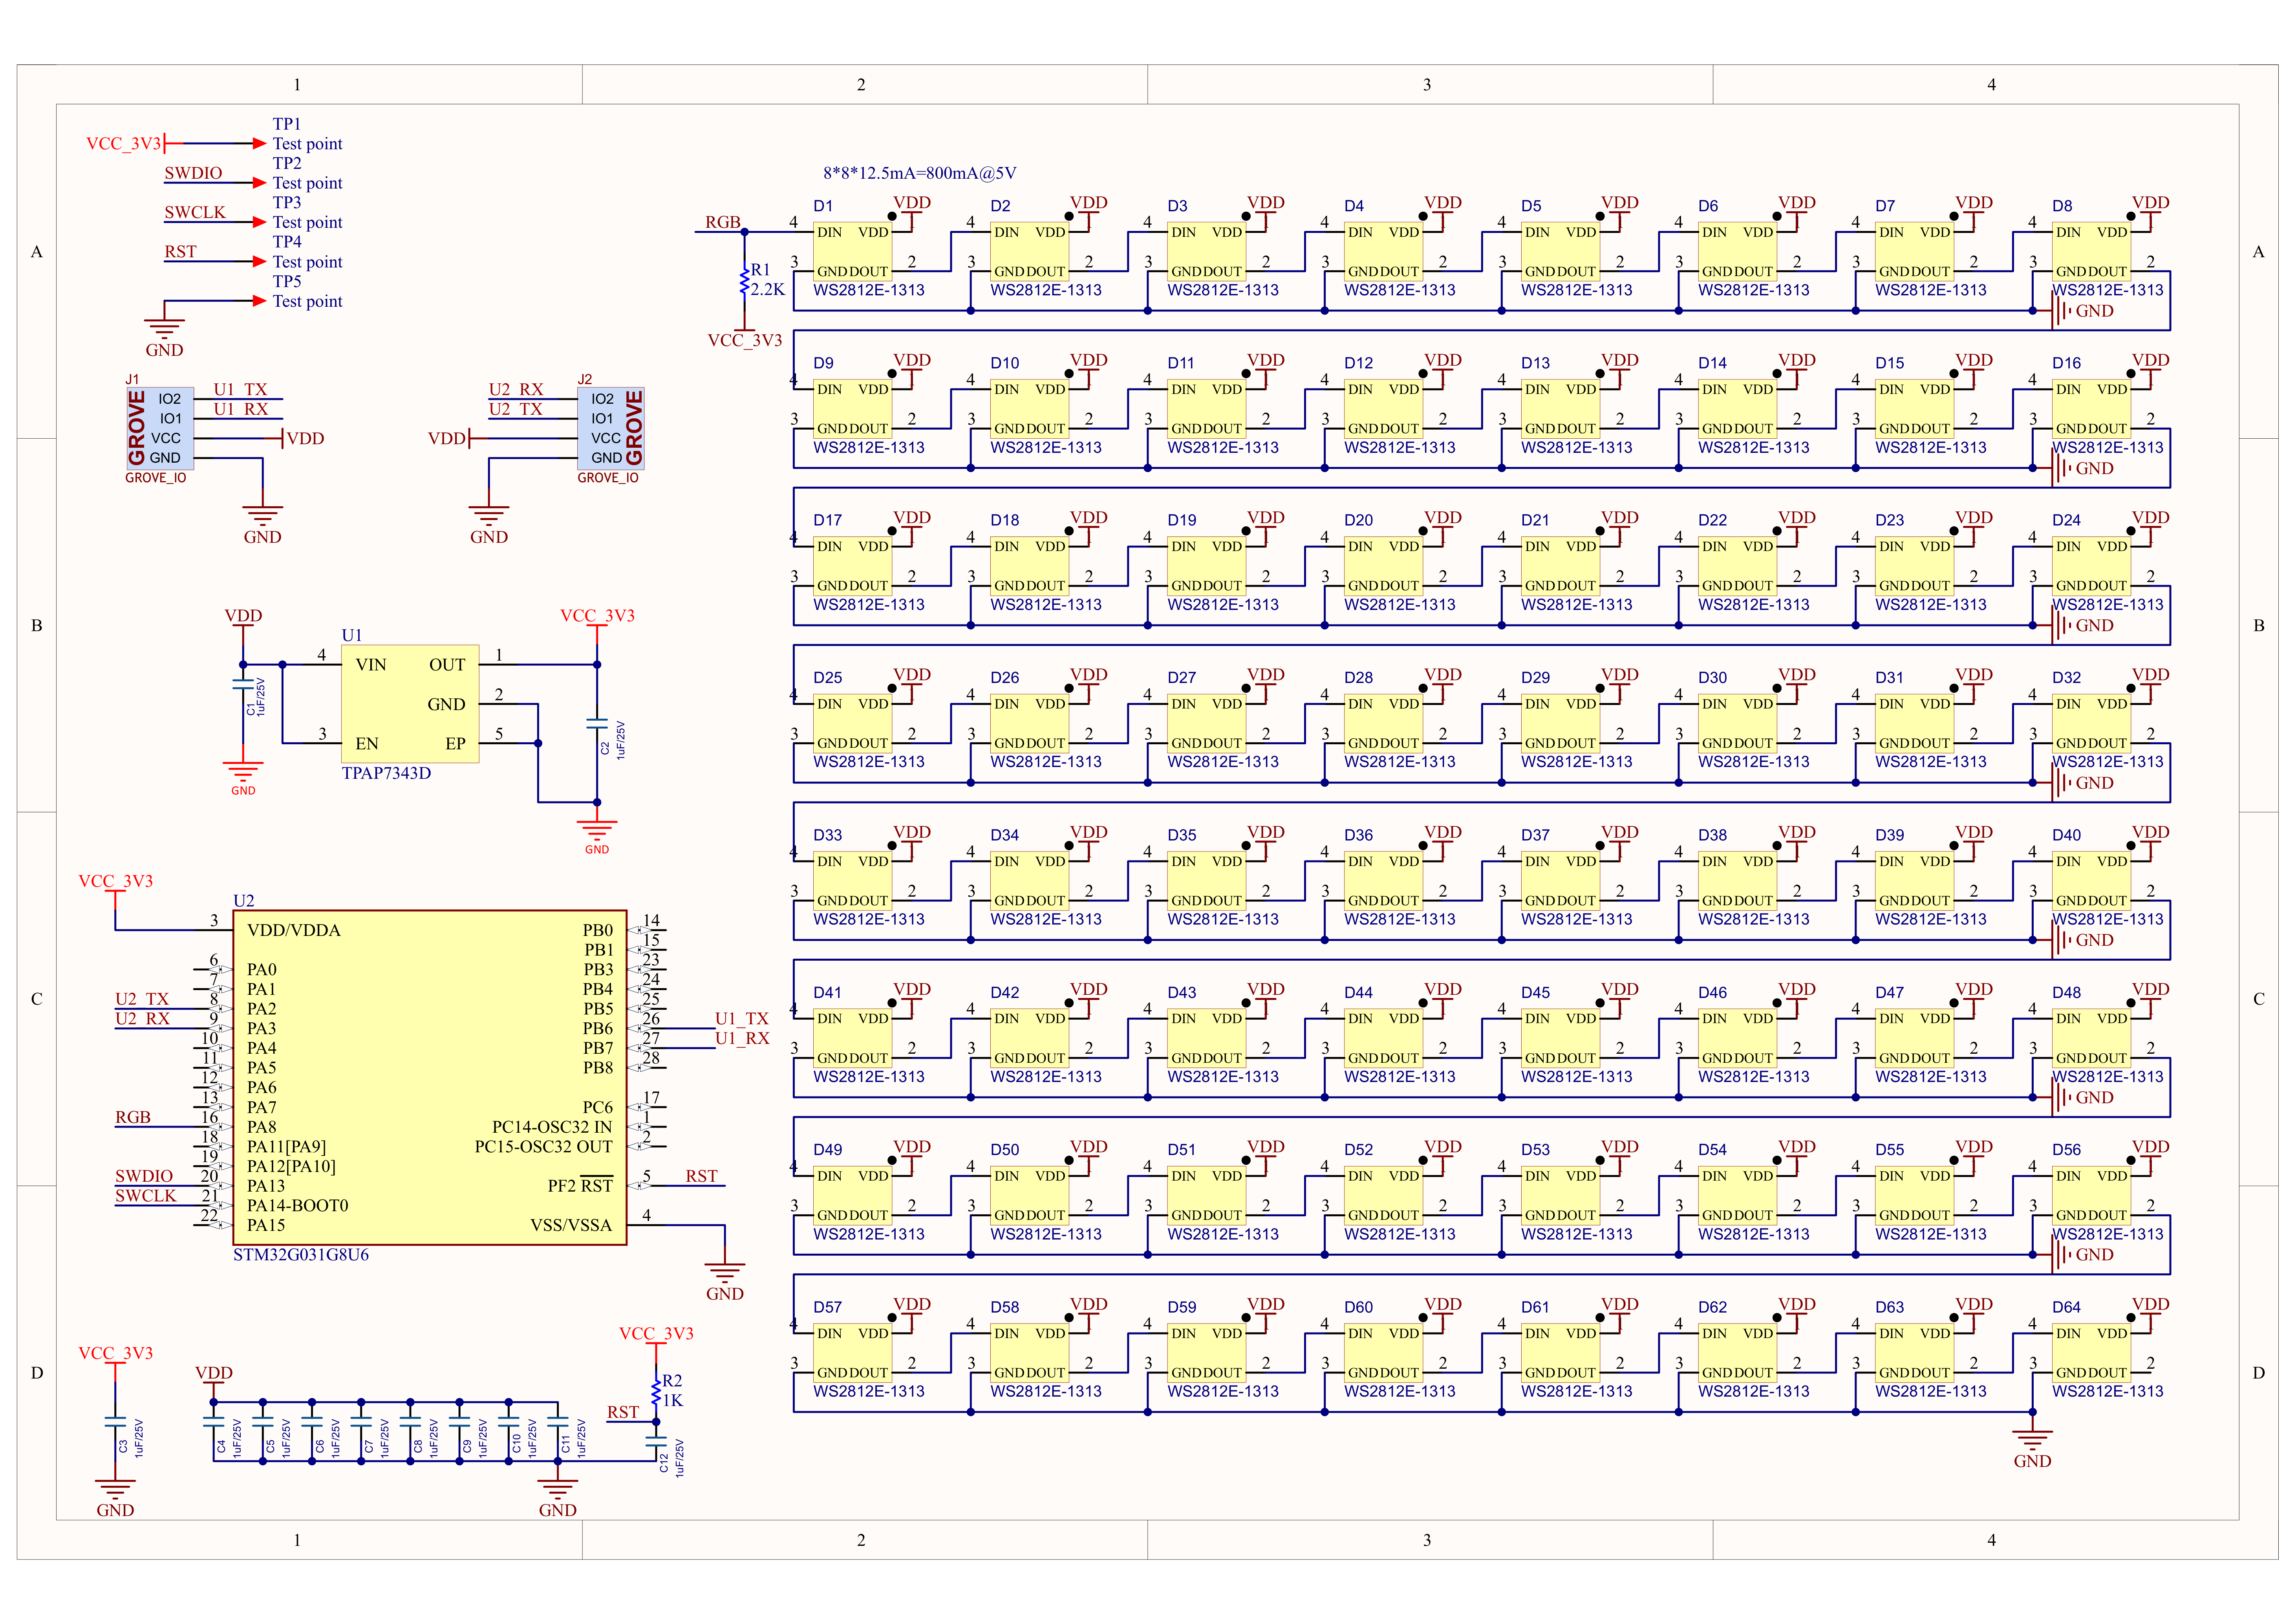2296x1624 pixels.
Task: Click row letter B on left border
Action: pos(37,626)
